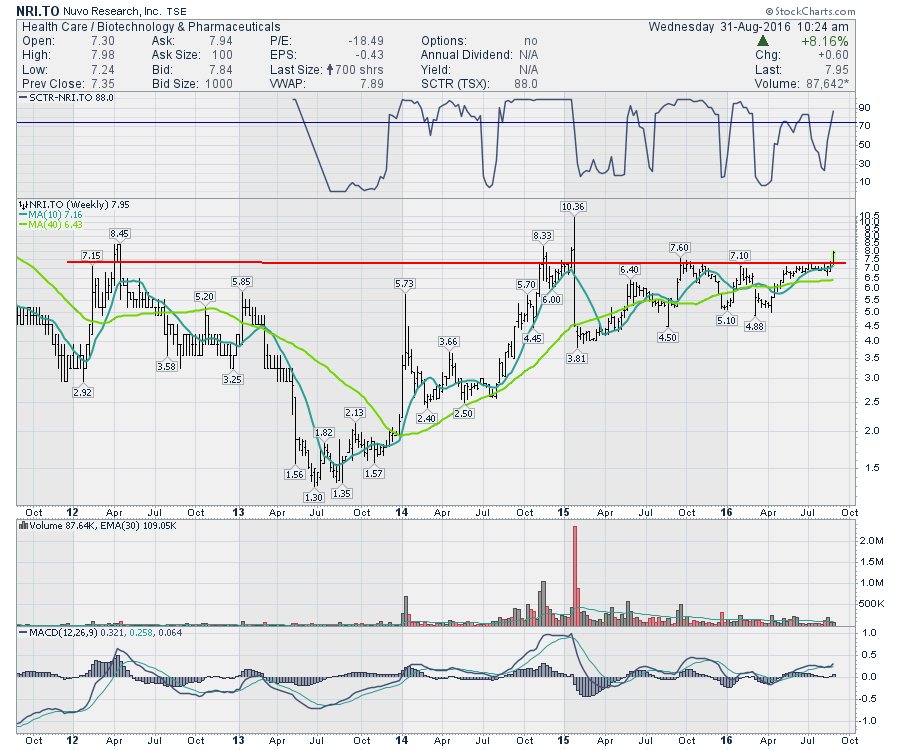Click the Last Size up-arrow icon
Image resolution: width=900 pixels, height=750 pixels.
(x=329, y=70)
